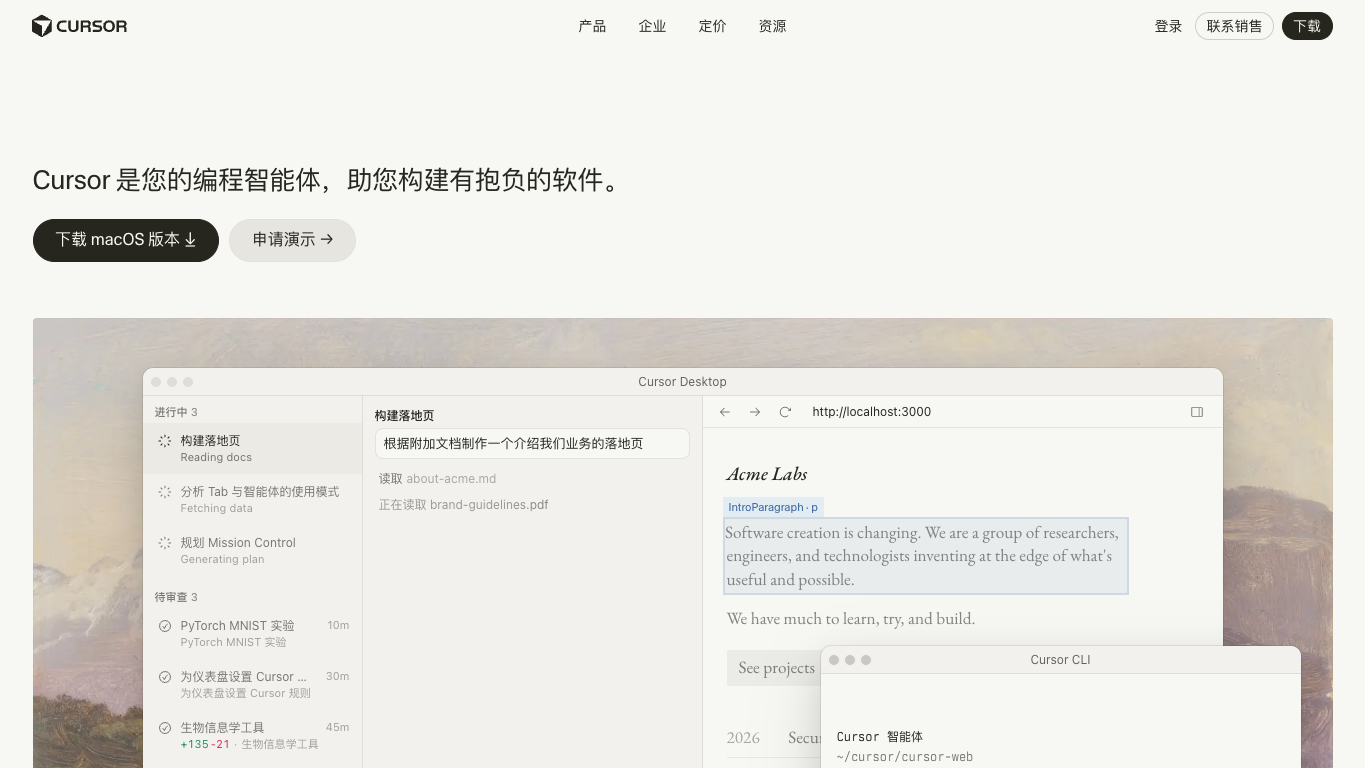1365x768 pixels.
Task: Click the browser forward arrow in Cursor Desktop
Action: (755, 412)
